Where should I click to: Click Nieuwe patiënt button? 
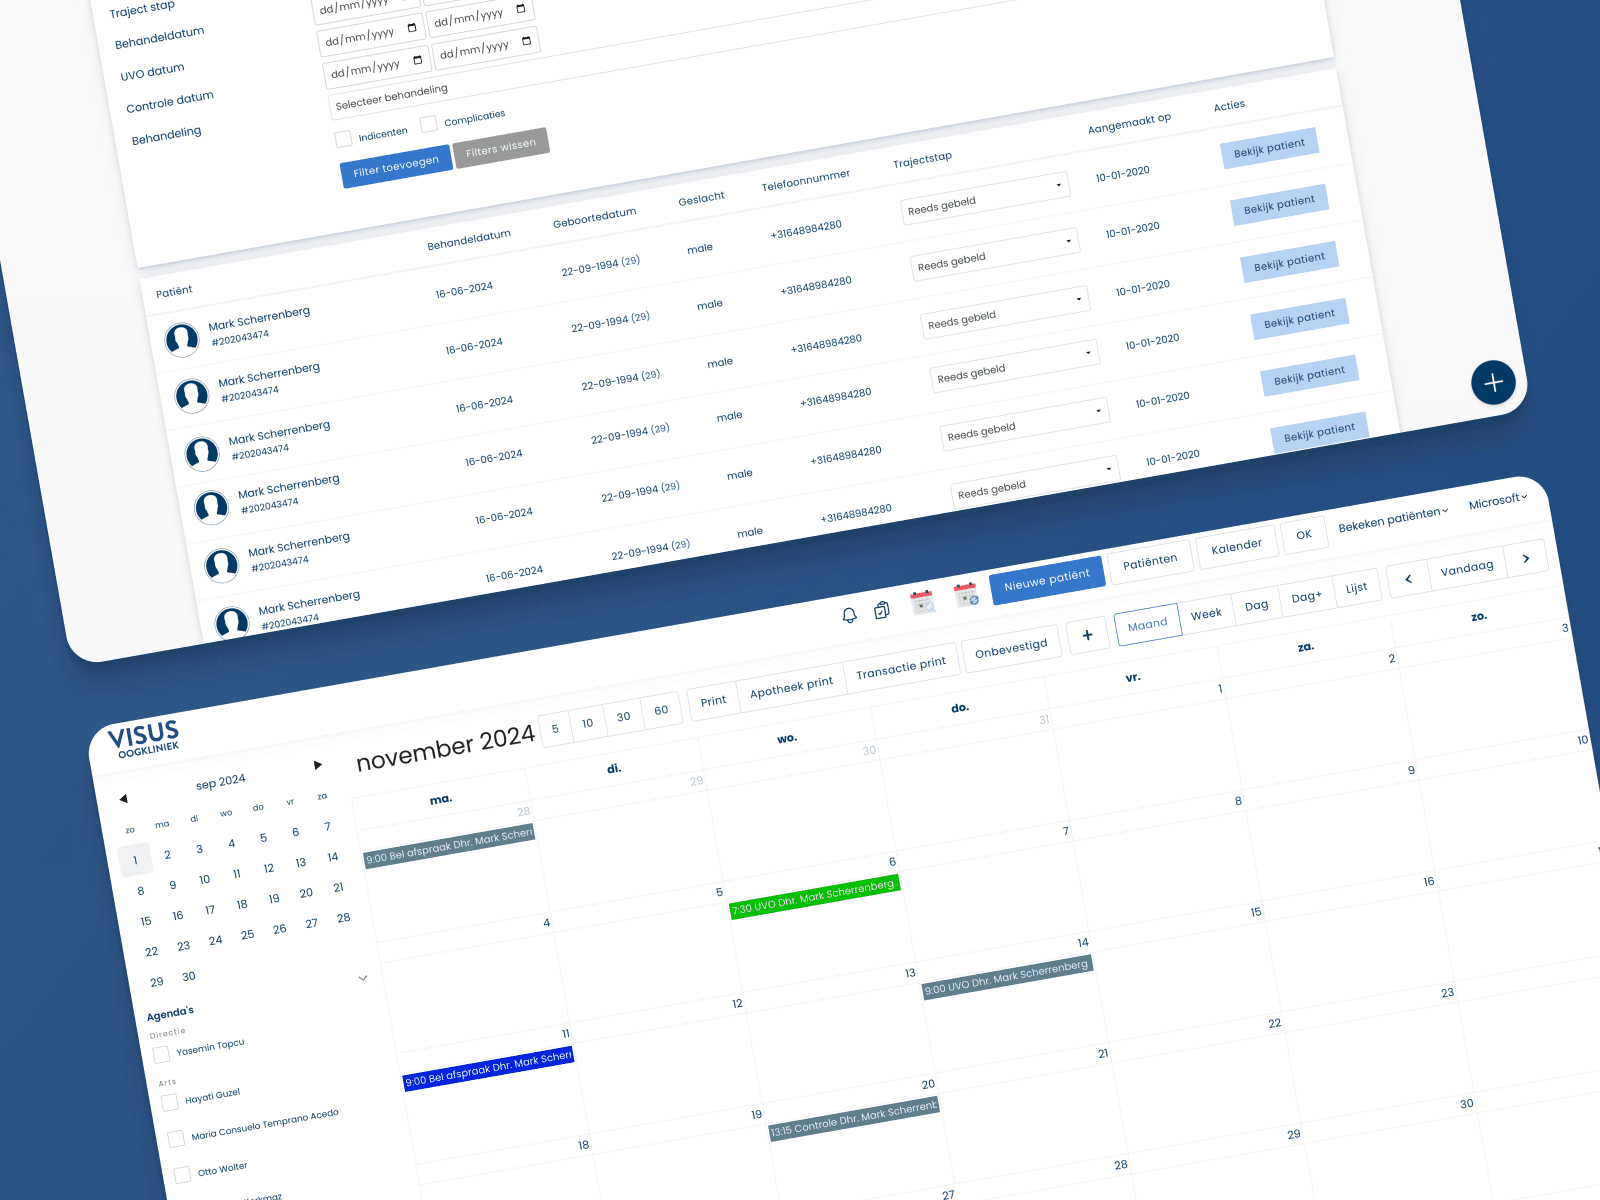[x=1046, y=580]
